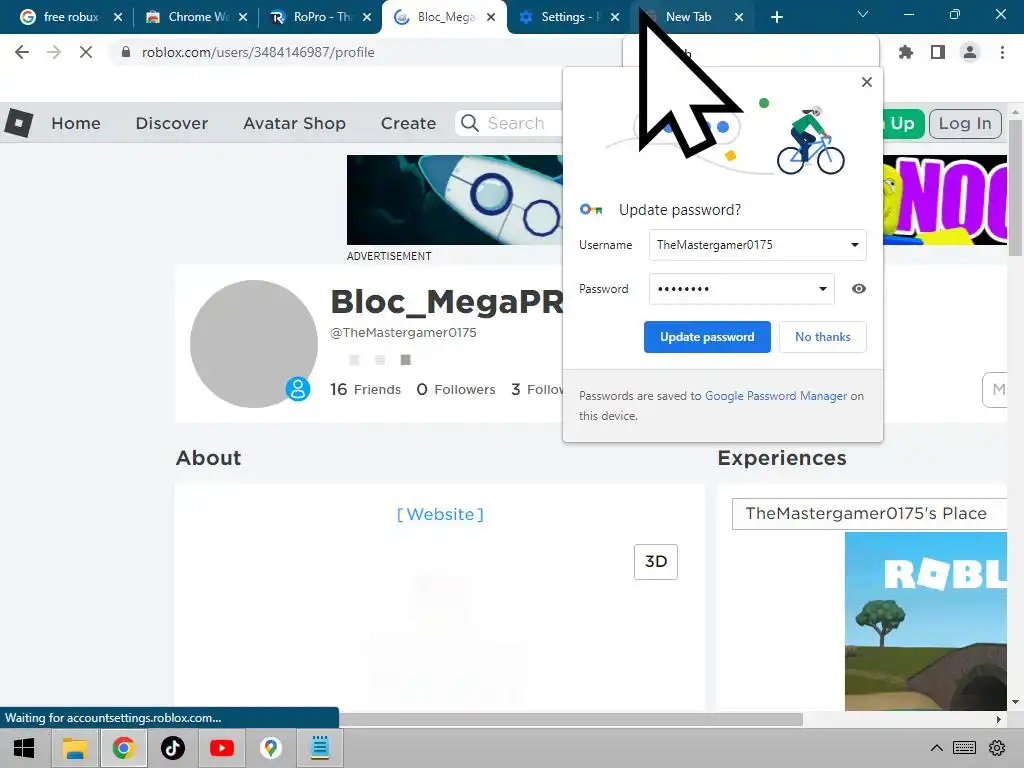Open the 16 Friends list
This screenshot has width=1024, height=768.
tap(366, 389)
